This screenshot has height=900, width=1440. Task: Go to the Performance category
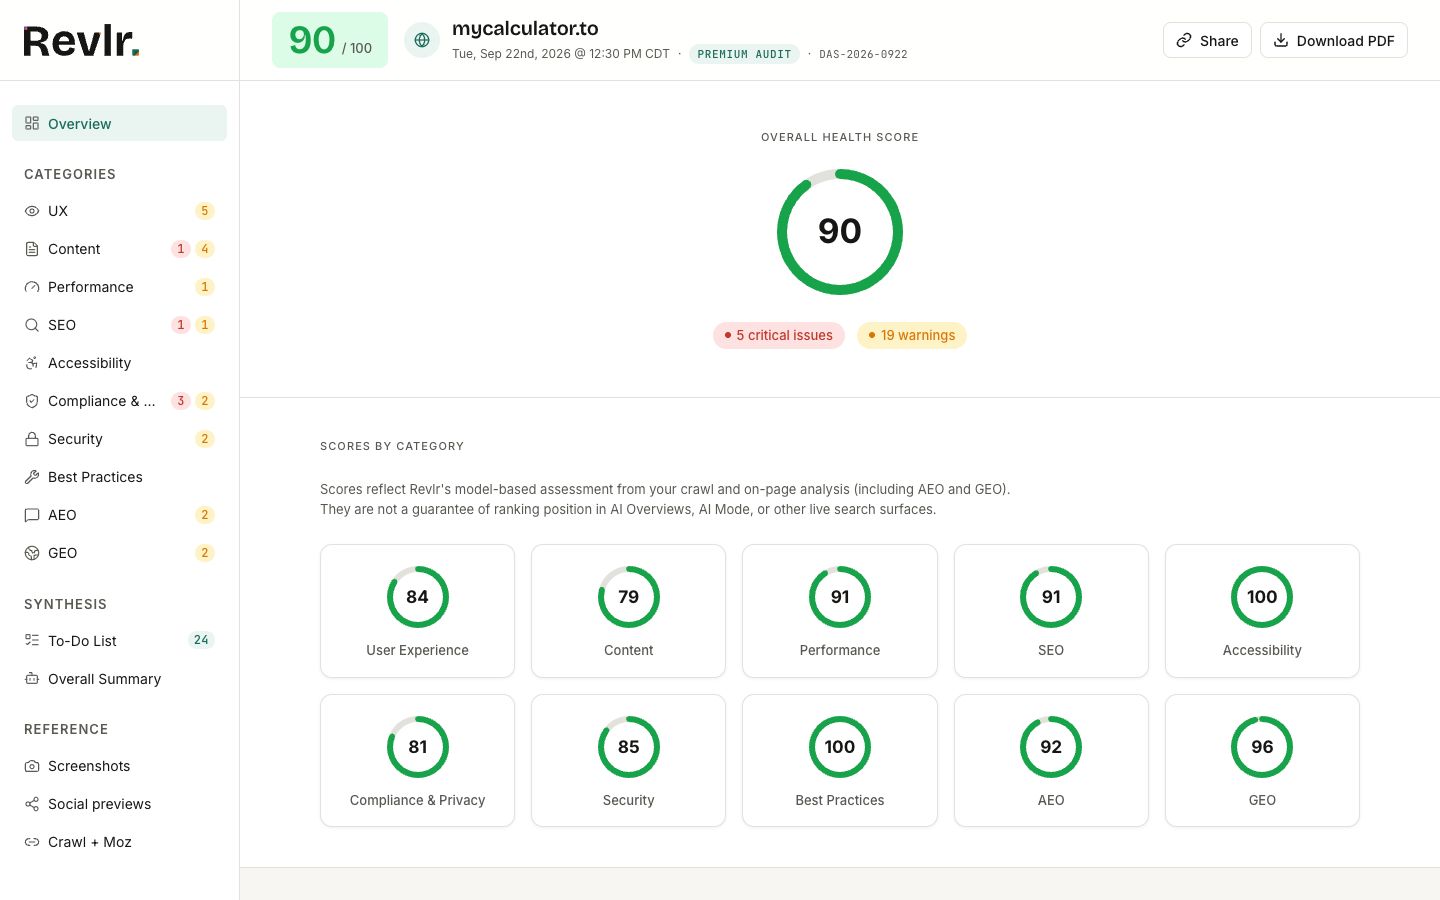click(x=119, y=287)
